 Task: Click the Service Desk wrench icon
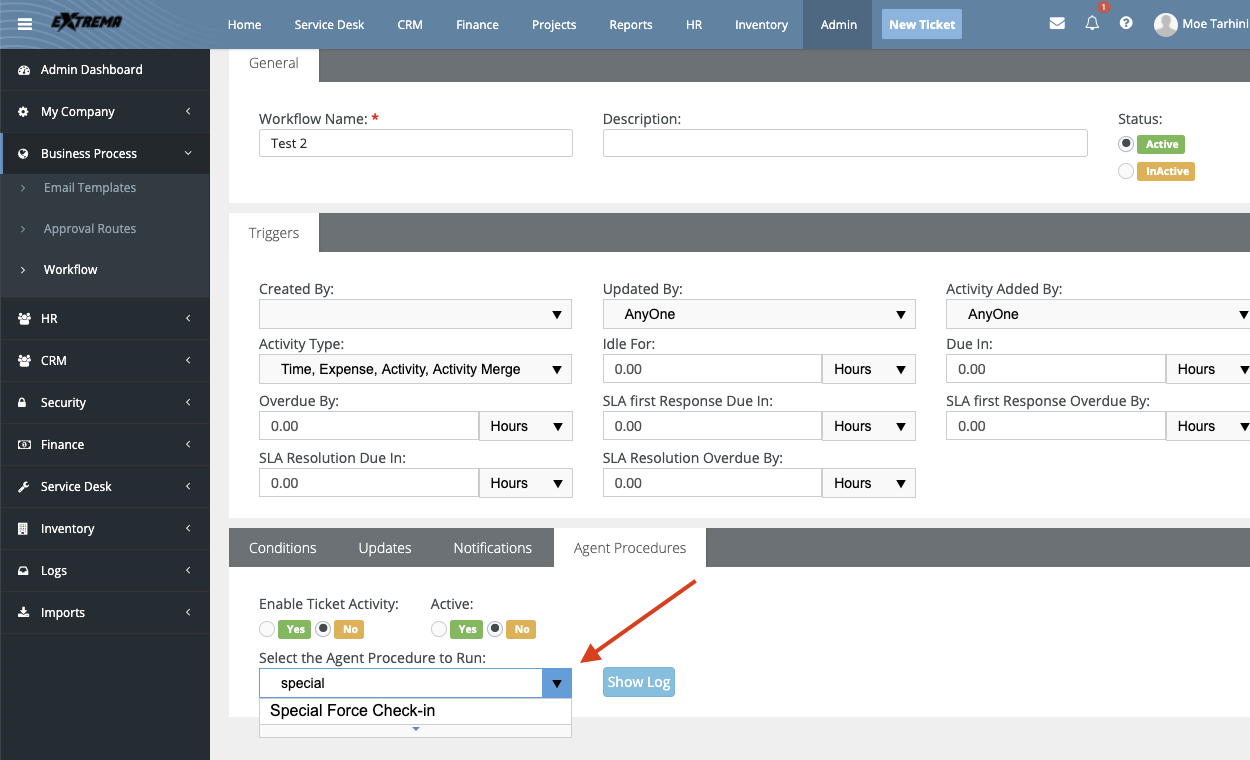pyautogui.click(x=24, y=487)
